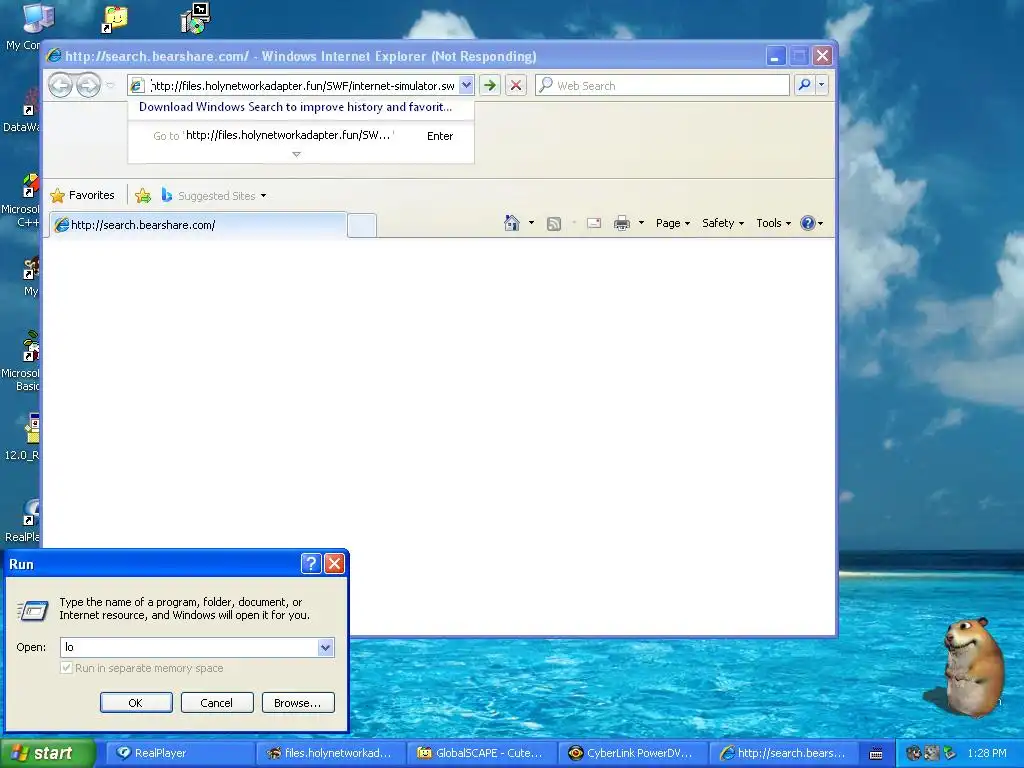Open the Page menu
Screen dimensions: 1024x768
point(673,223)
